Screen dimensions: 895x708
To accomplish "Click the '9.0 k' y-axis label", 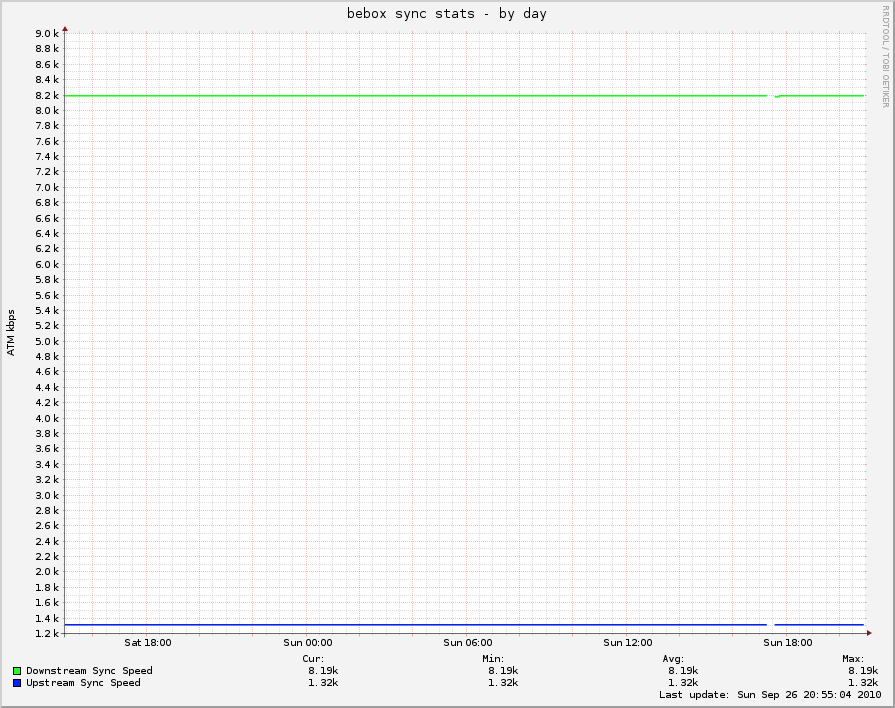I will click(x=47, y=34).
